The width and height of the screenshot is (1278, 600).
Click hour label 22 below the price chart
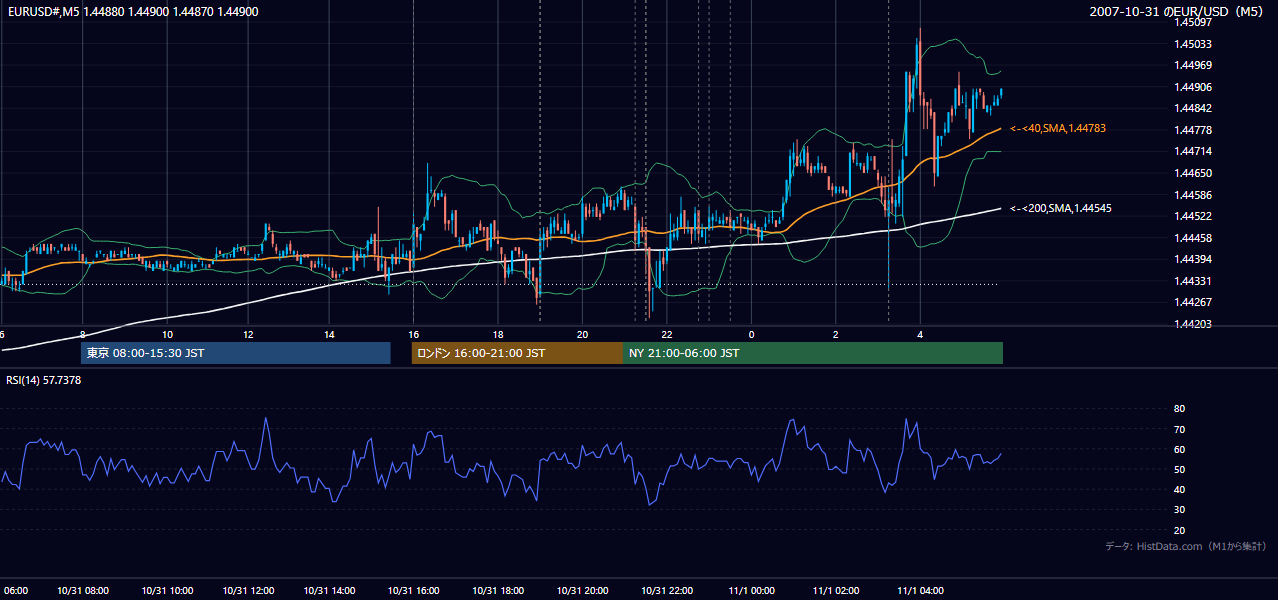666,334
